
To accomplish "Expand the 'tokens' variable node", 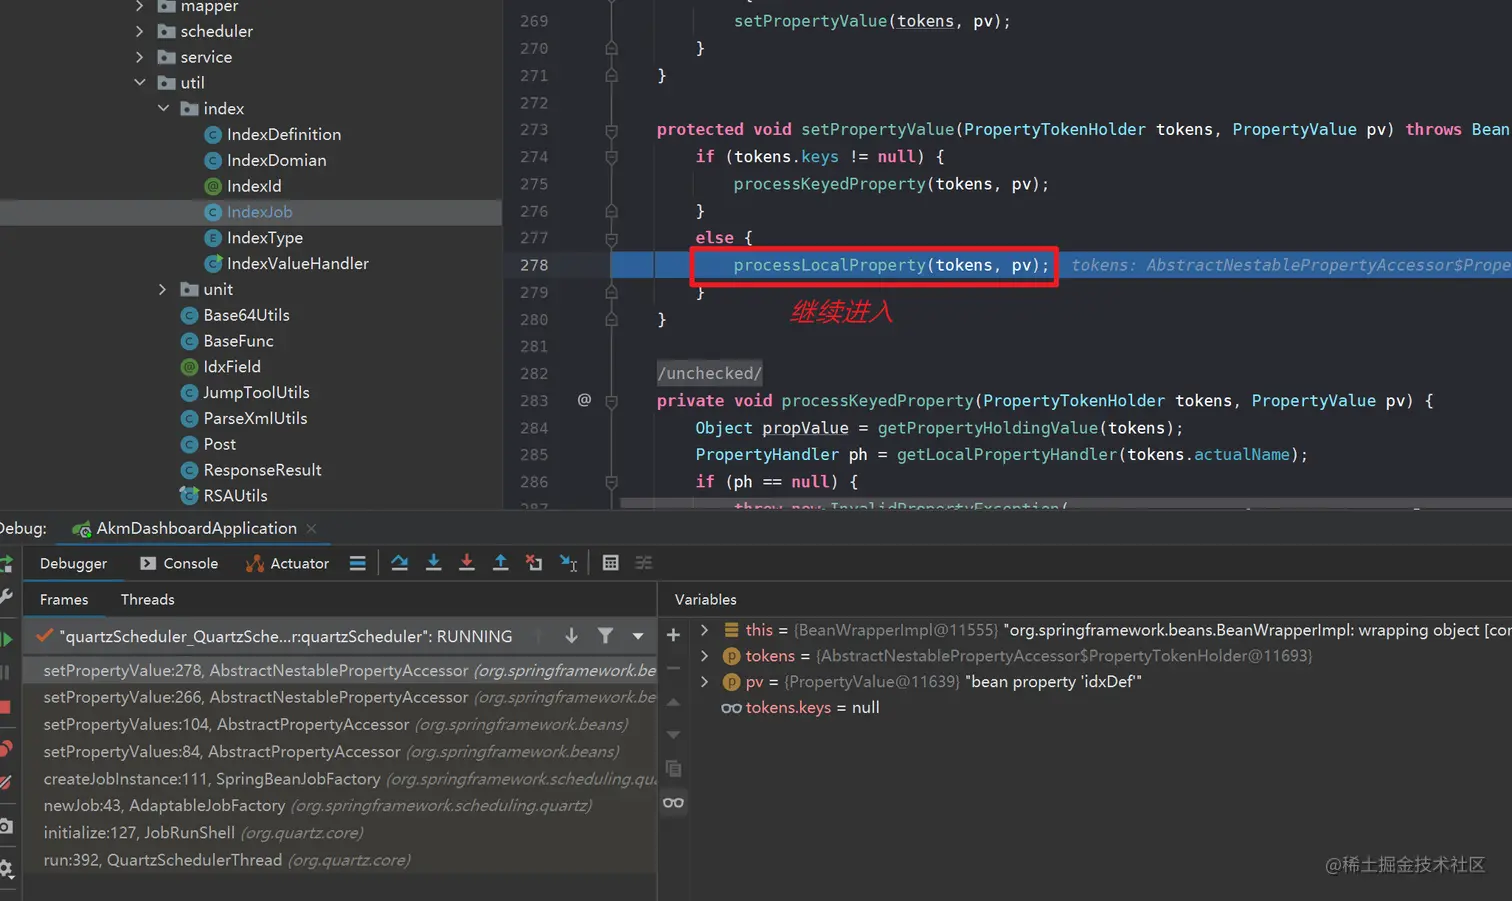I will [x=705, y=656].
